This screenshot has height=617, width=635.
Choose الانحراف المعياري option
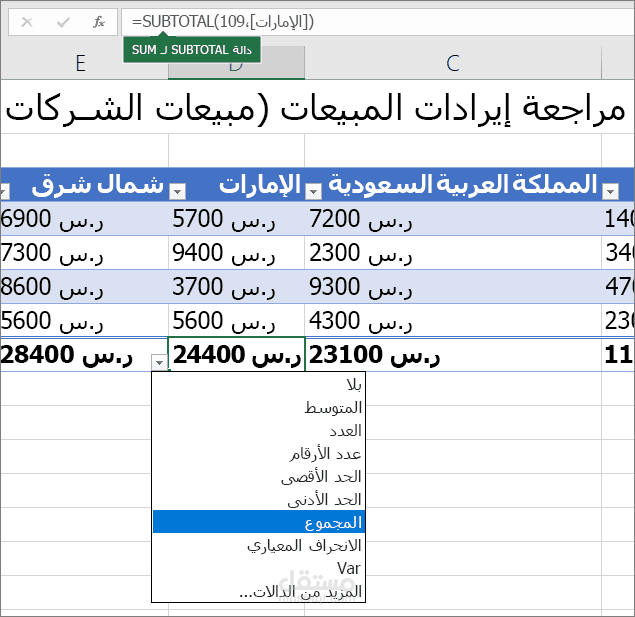259,546
